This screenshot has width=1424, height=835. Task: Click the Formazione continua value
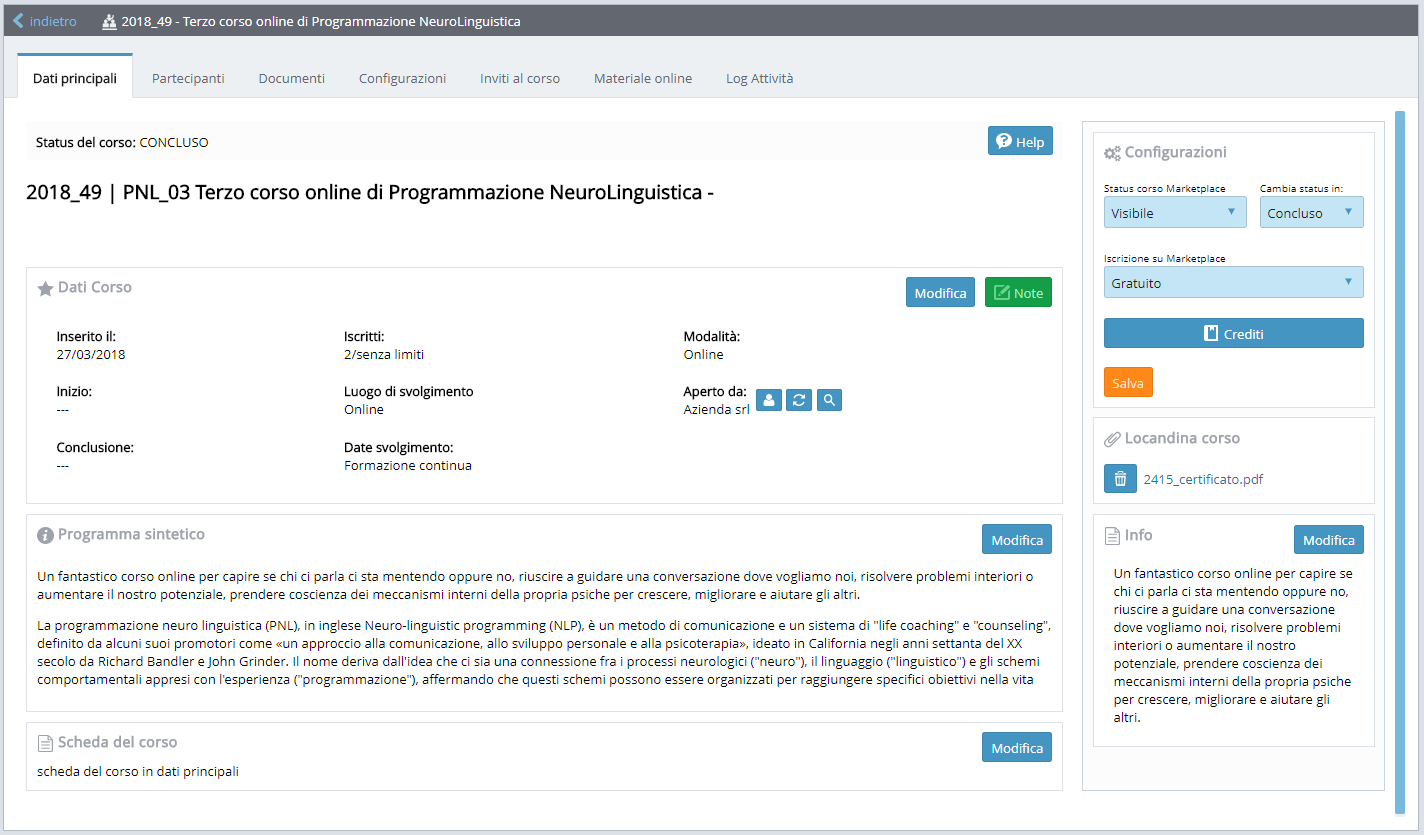[x=408, y=465]
